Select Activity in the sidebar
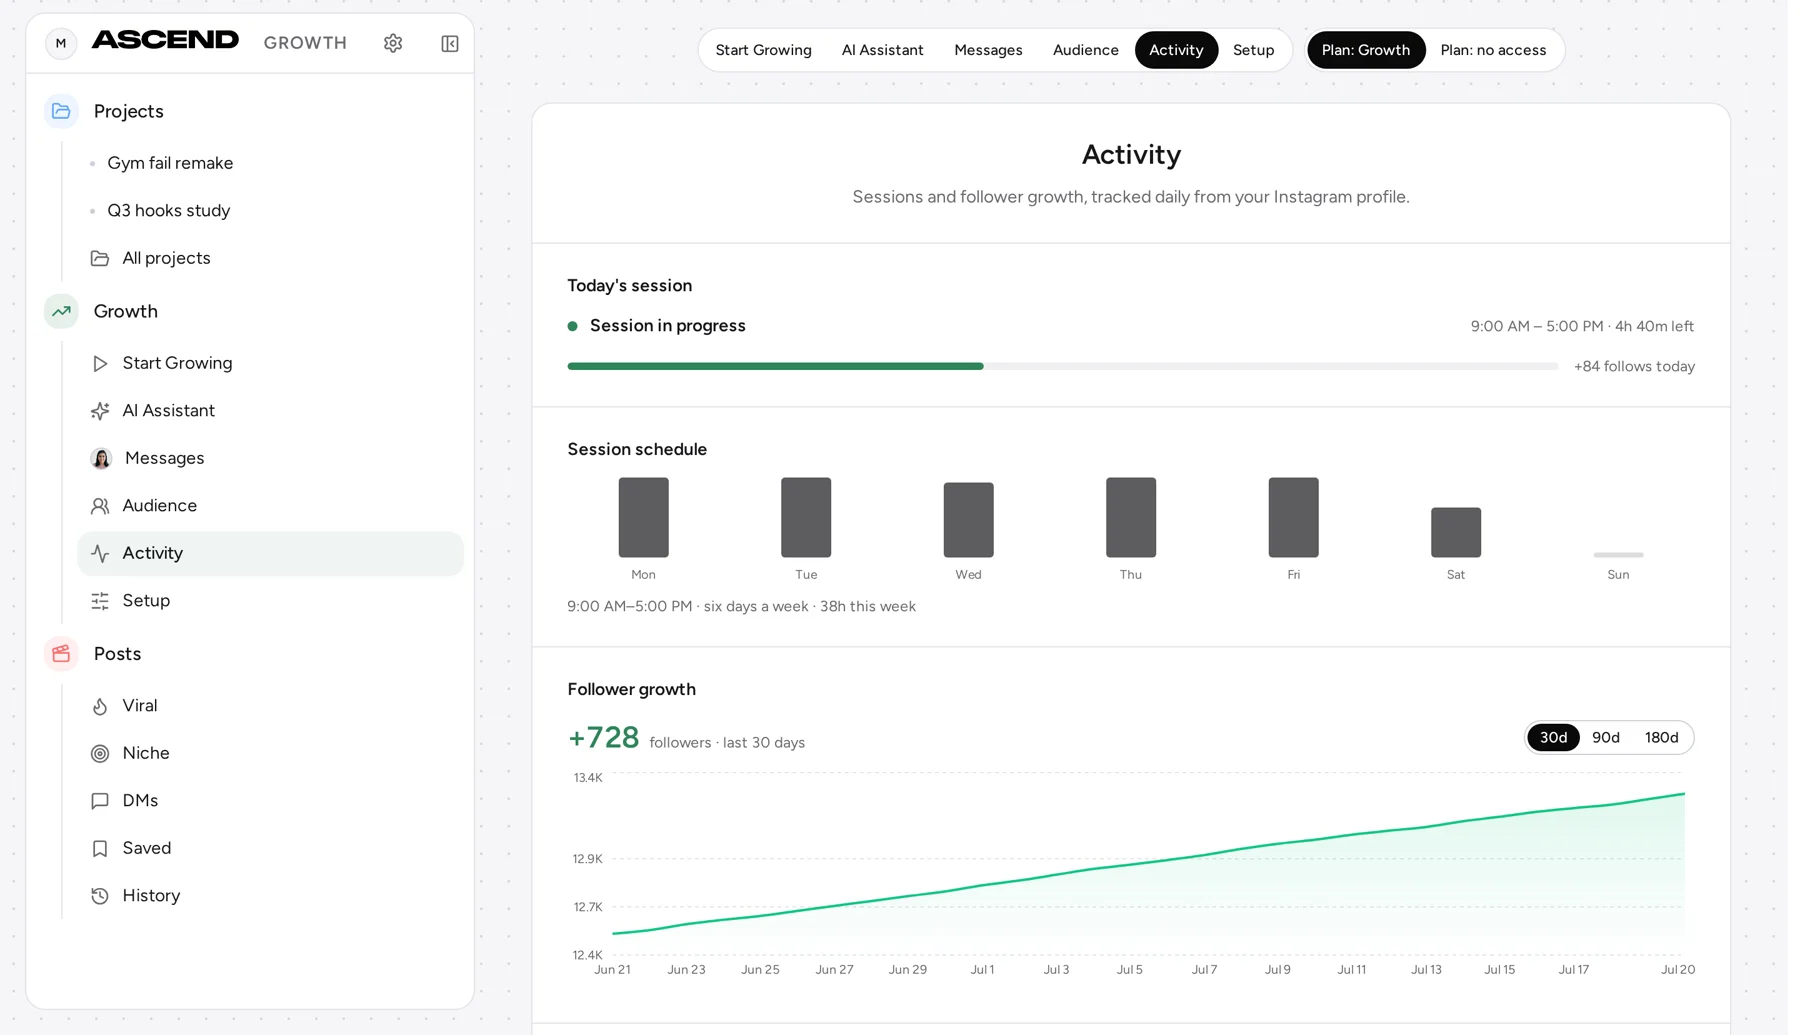The height and width of the screenshot is (1035, 1800). point(271,553)
